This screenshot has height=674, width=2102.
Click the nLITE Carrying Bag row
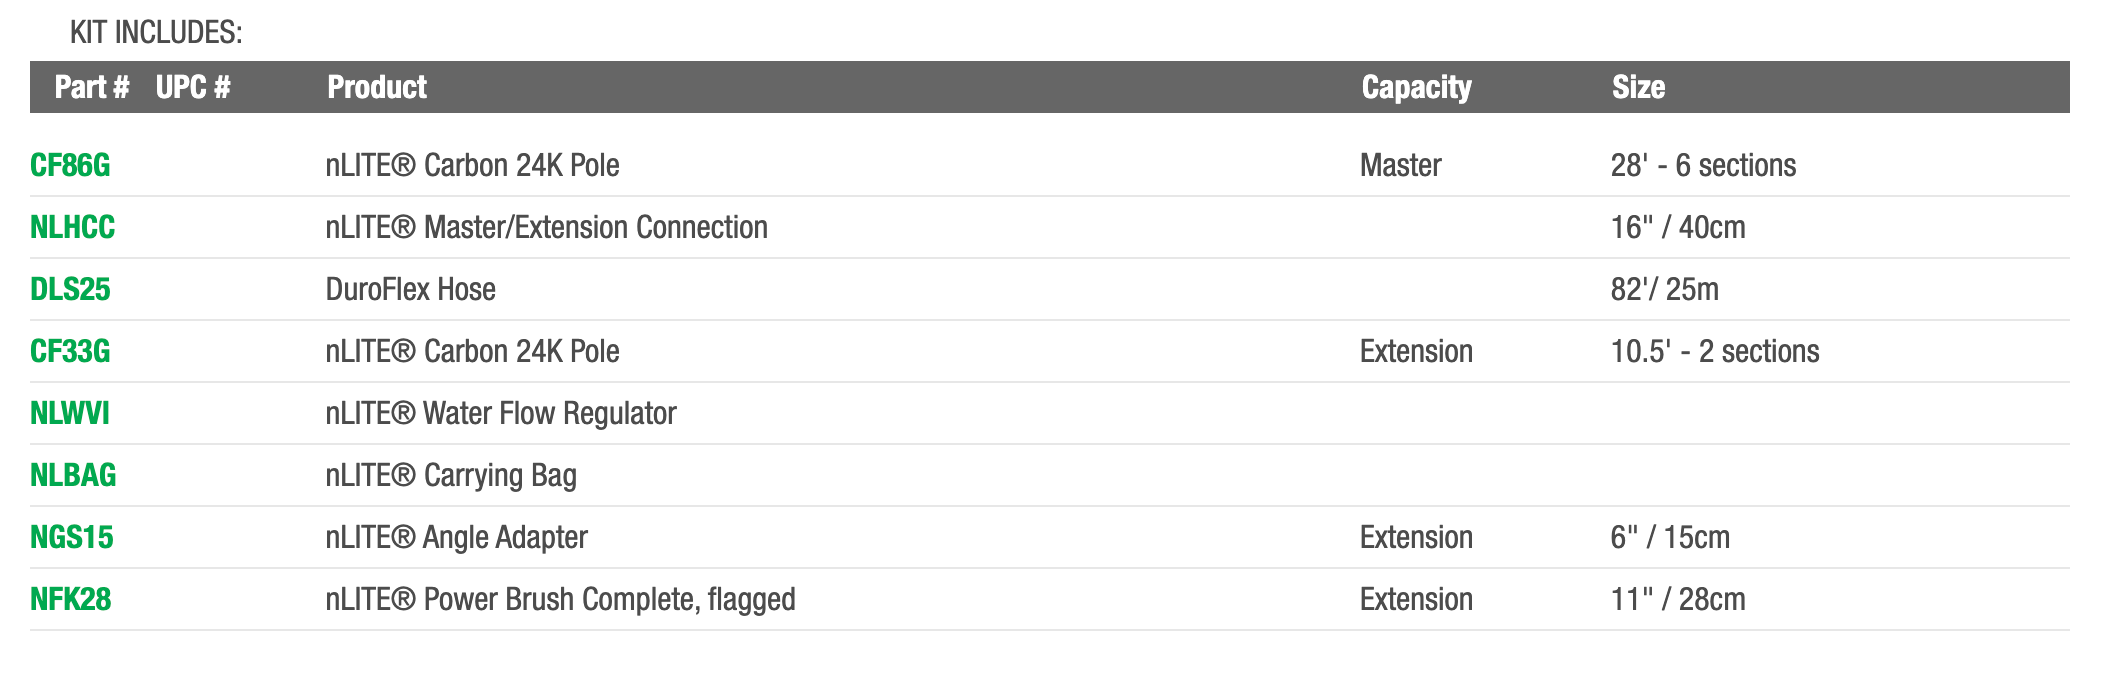coord(451,475)
